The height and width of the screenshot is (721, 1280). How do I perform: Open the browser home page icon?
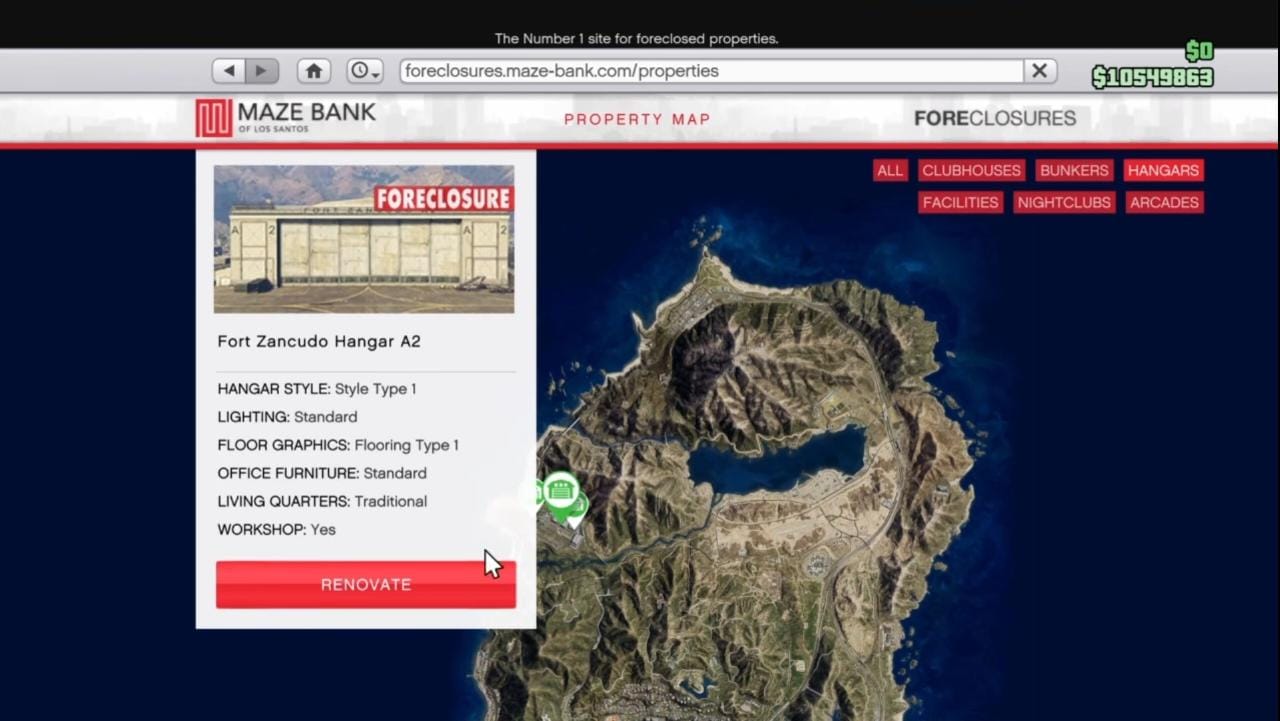click(x=314, y=71)
